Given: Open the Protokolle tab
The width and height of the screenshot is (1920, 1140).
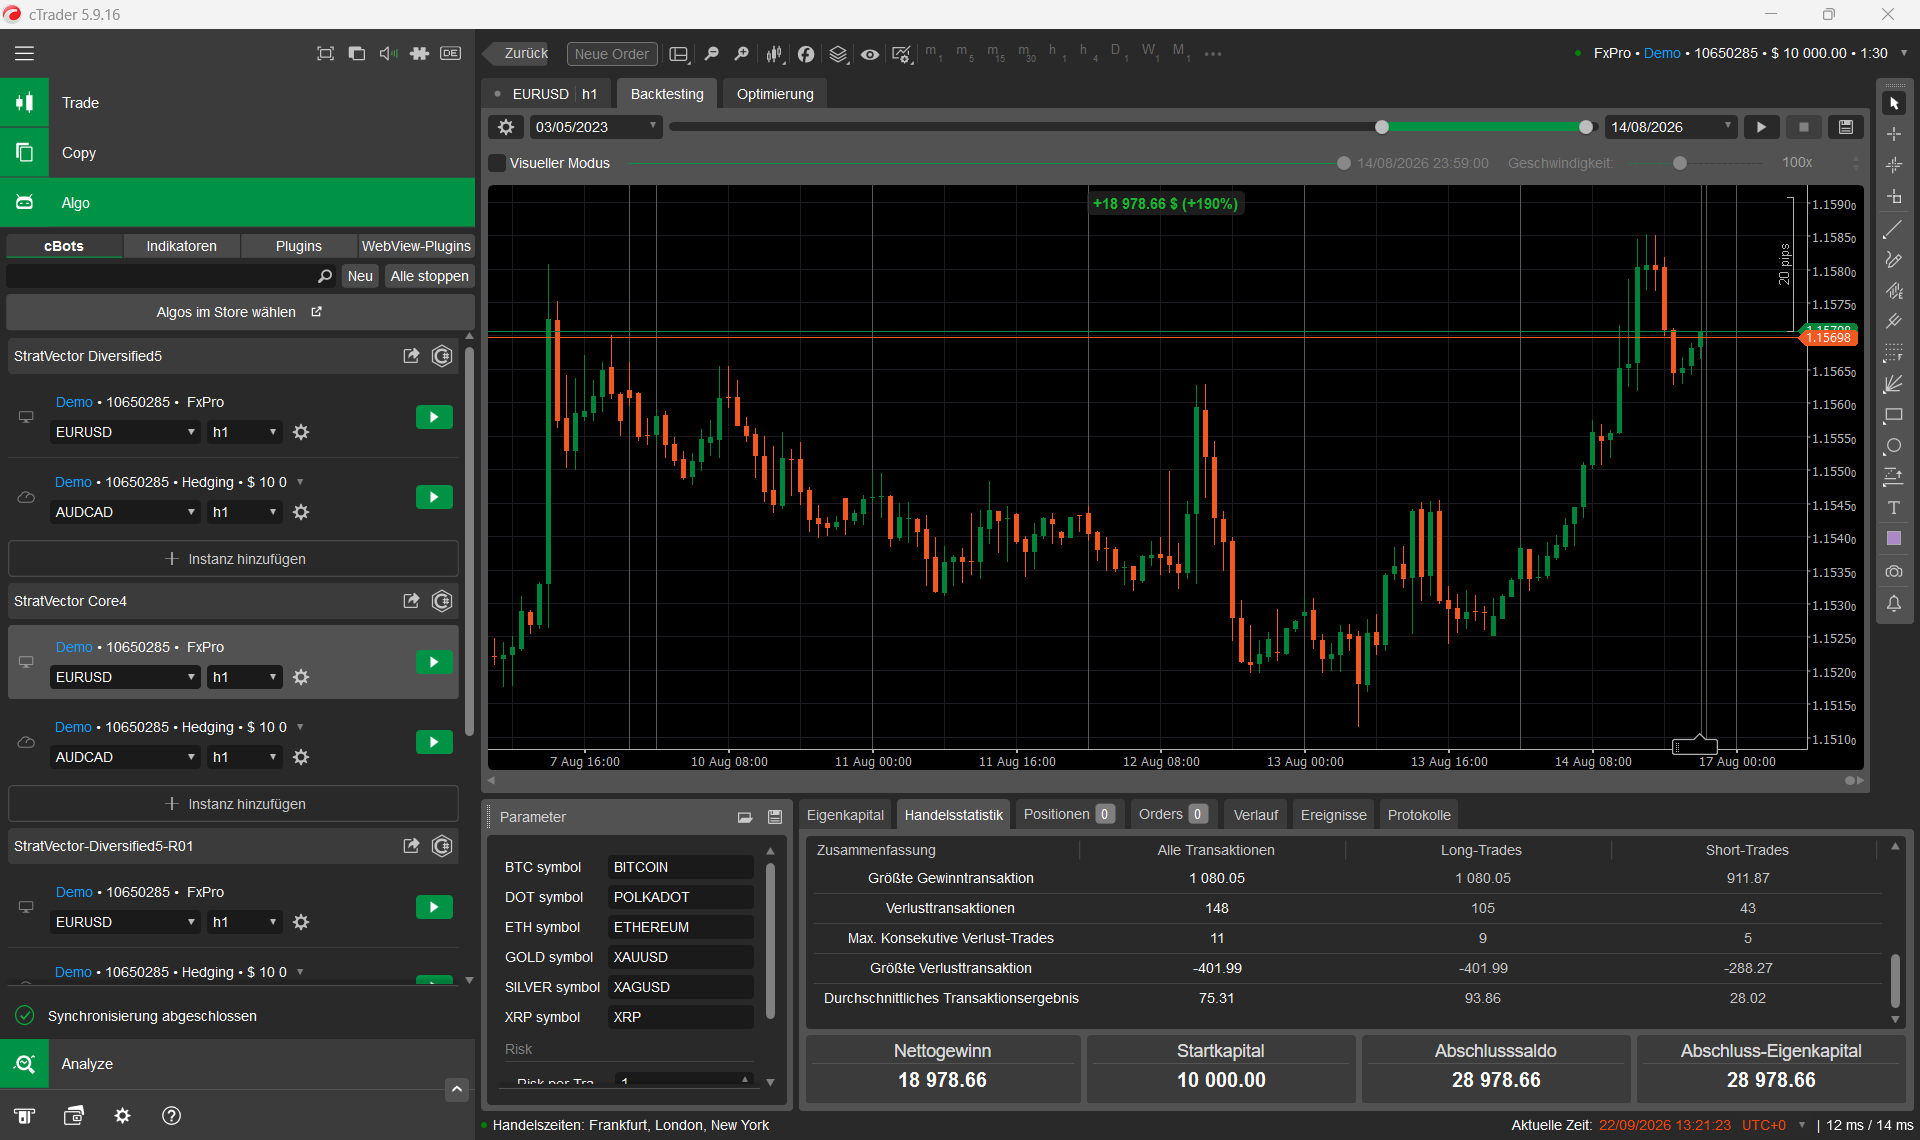Looking at the screenshot, I should pos(1419,815).
